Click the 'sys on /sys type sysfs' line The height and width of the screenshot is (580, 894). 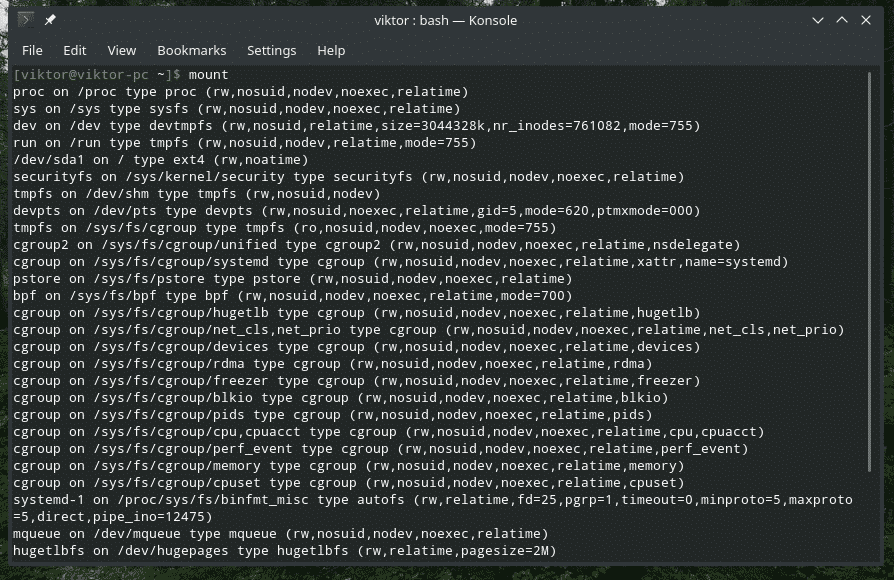point(237,109)
